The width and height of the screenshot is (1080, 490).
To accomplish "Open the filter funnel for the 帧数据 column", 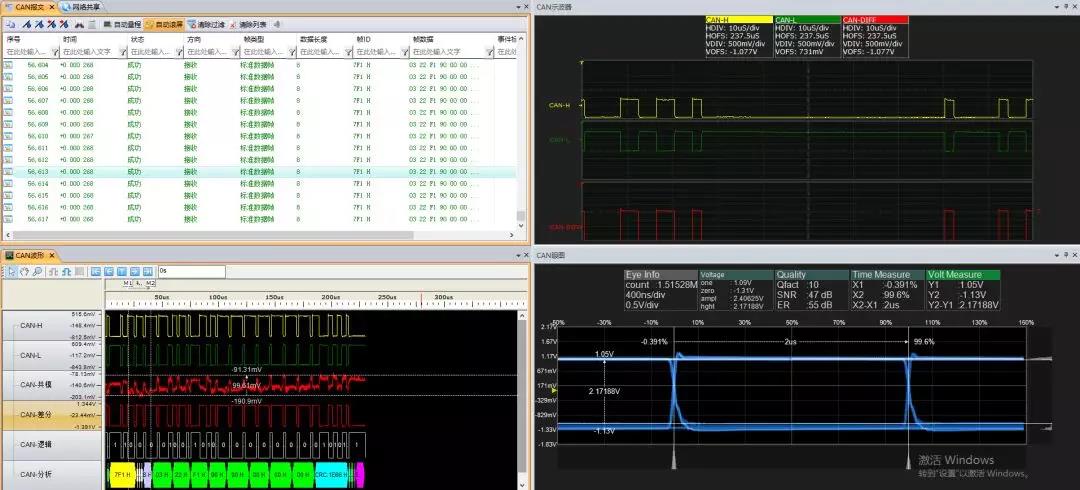I will coord(489,52).
